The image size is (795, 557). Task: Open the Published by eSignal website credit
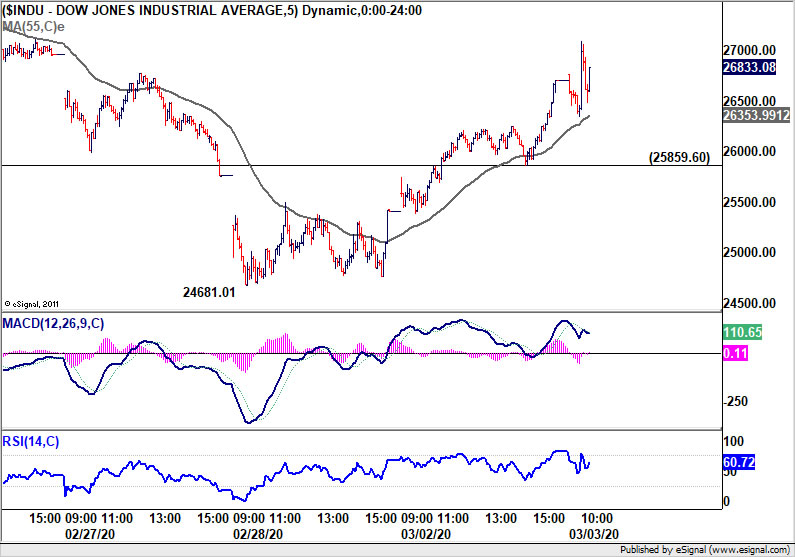705,550
